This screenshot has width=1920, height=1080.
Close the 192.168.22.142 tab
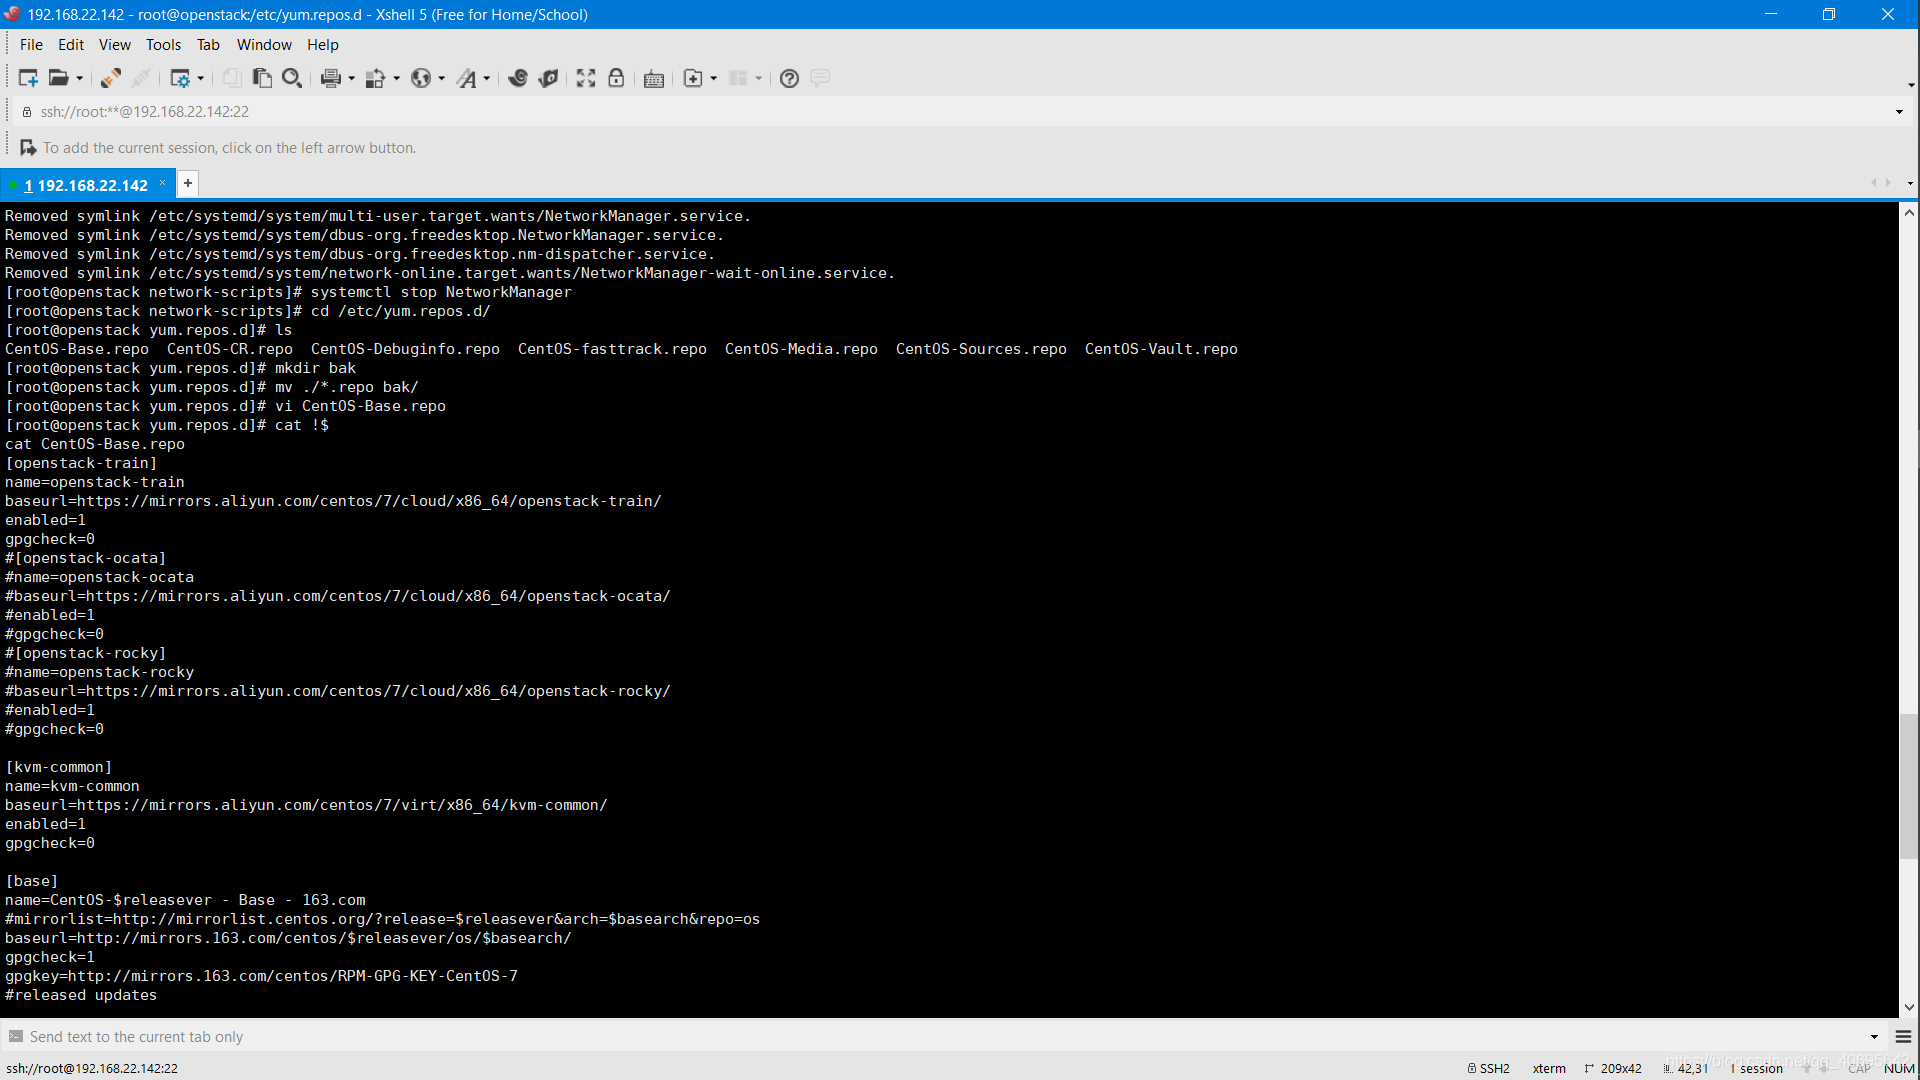[x=162, y=183]
